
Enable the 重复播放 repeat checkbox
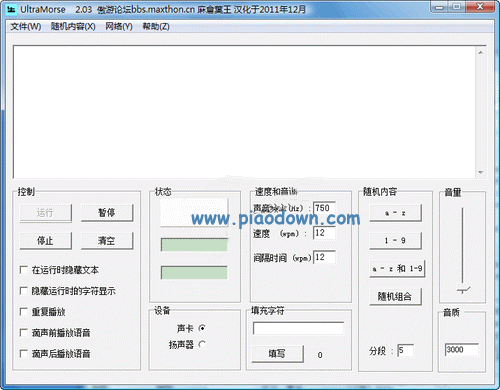tap(24, 312)
